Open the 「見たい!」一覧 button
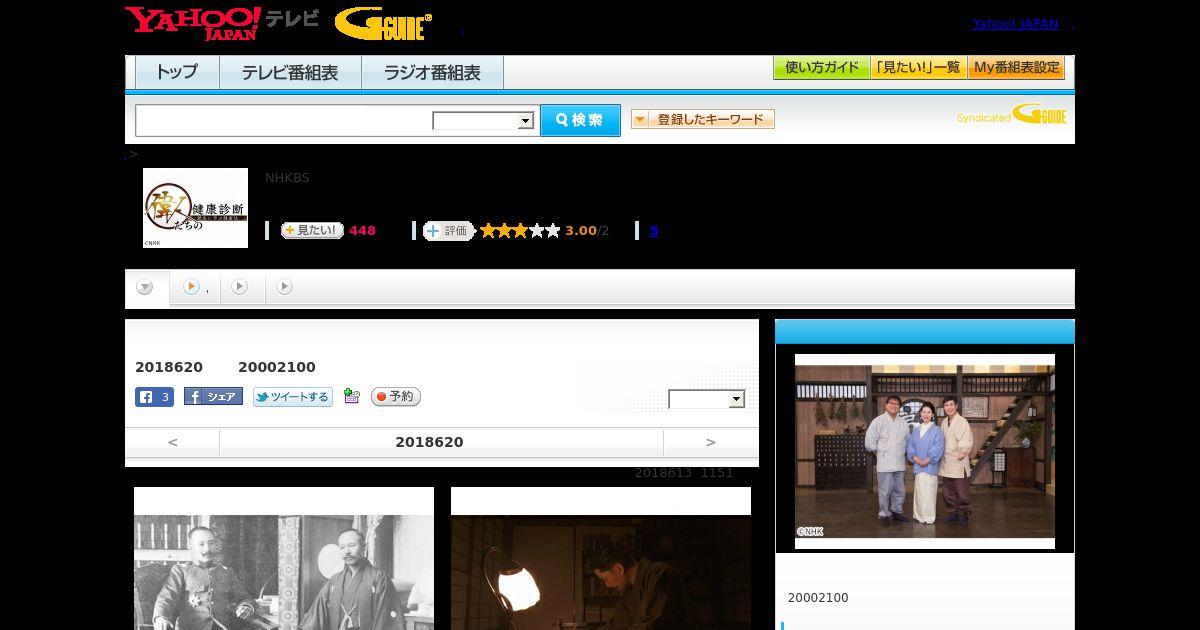 click(918, 68)
